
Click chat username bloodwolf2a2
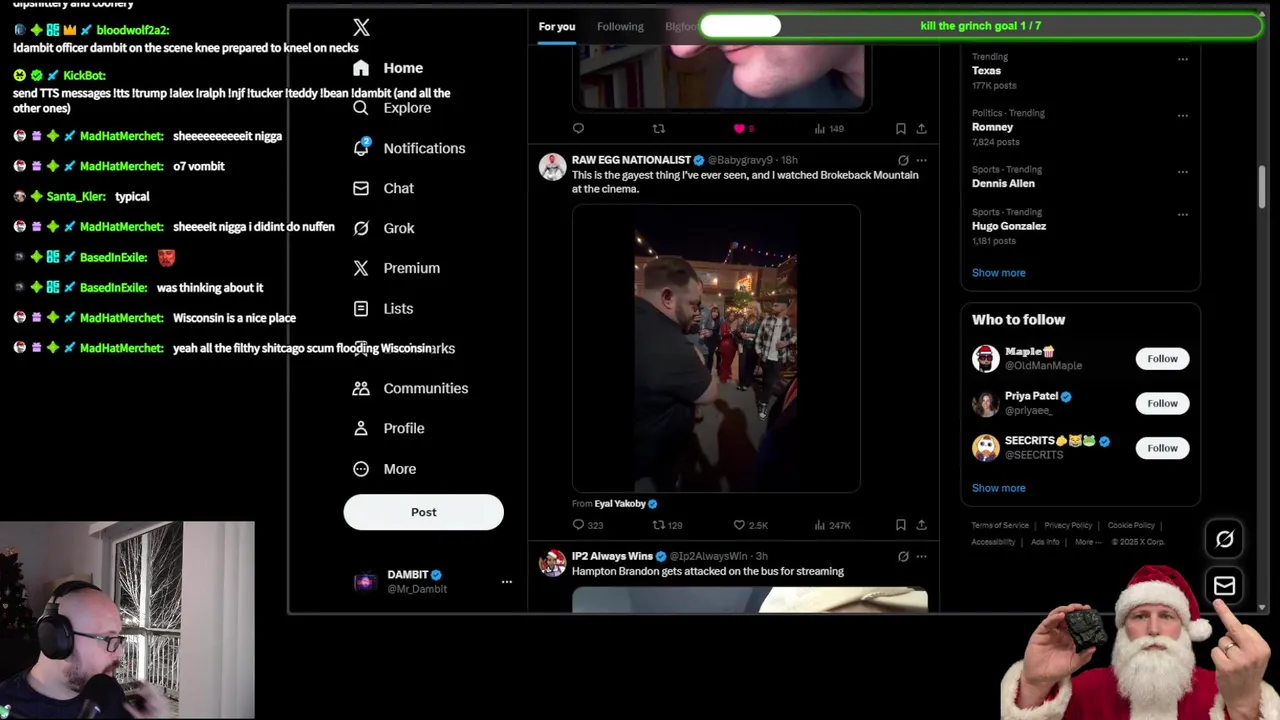(x=133, y=30)
